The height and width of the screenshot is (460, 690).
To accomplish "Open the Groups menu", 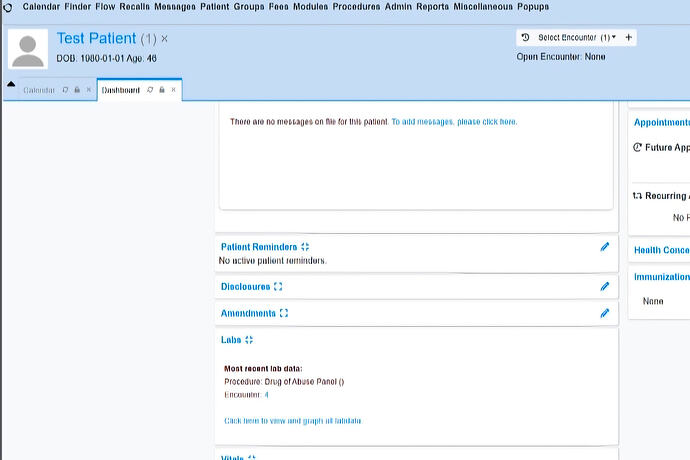I will (249, 7).
